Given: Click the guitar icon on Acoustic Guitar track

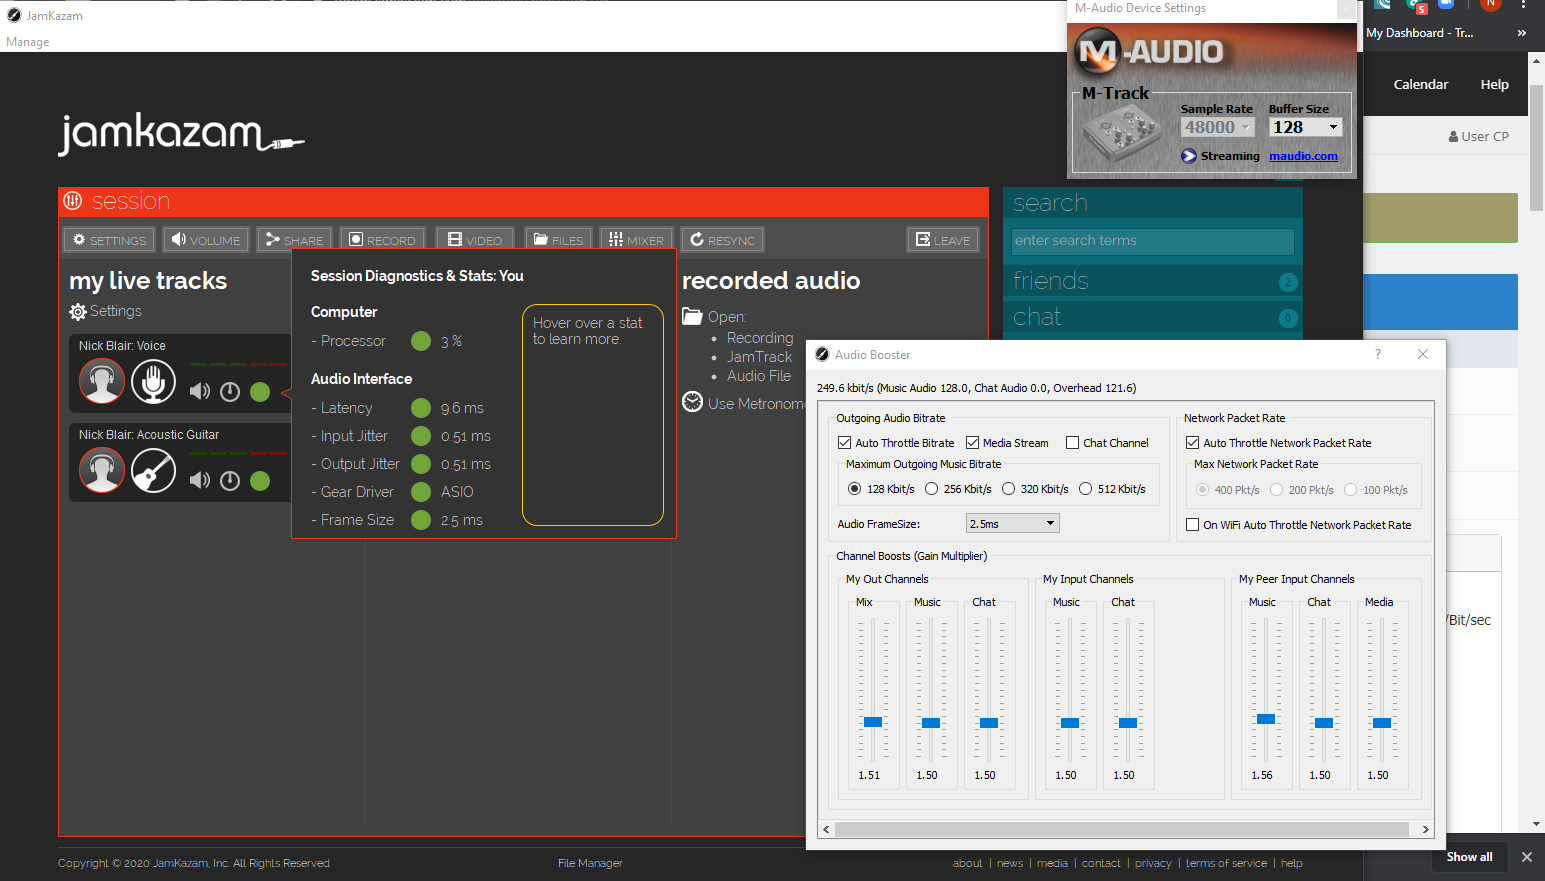Looking at the screenshot, I should 153,471.
